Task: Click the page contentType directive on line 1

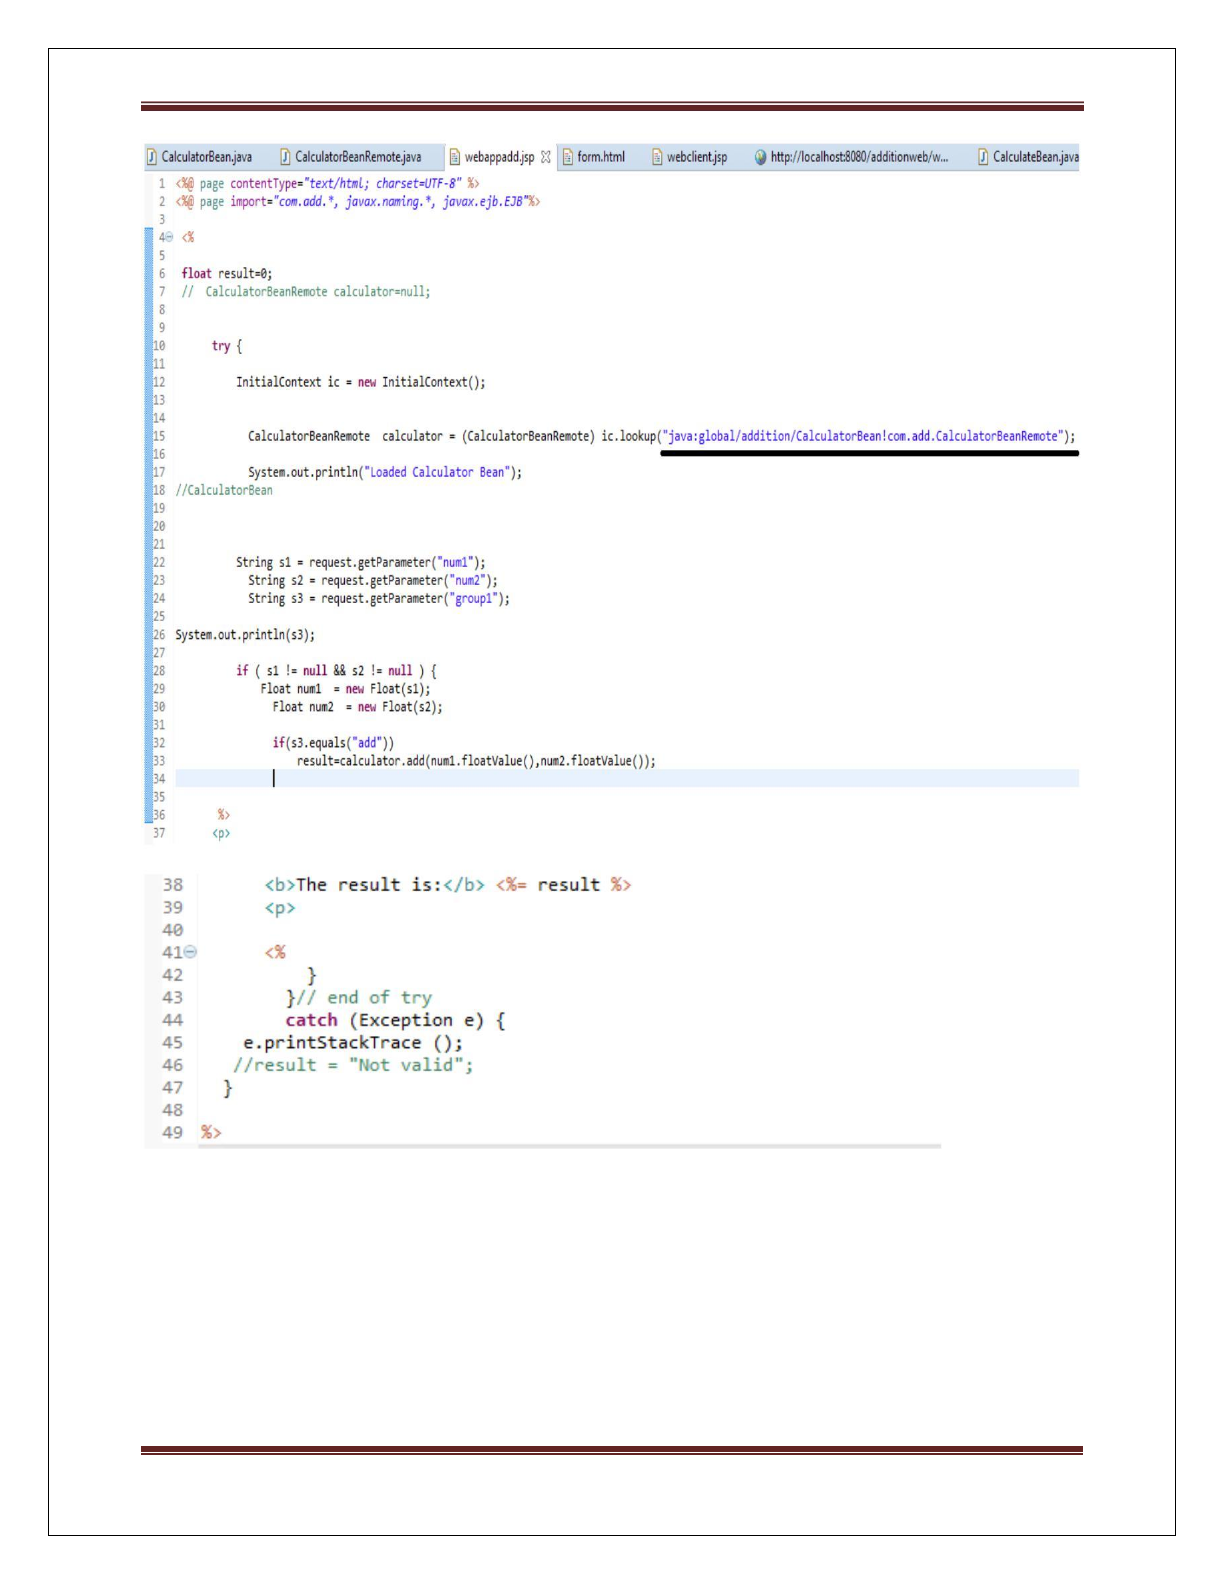Action: coord(328,184)
